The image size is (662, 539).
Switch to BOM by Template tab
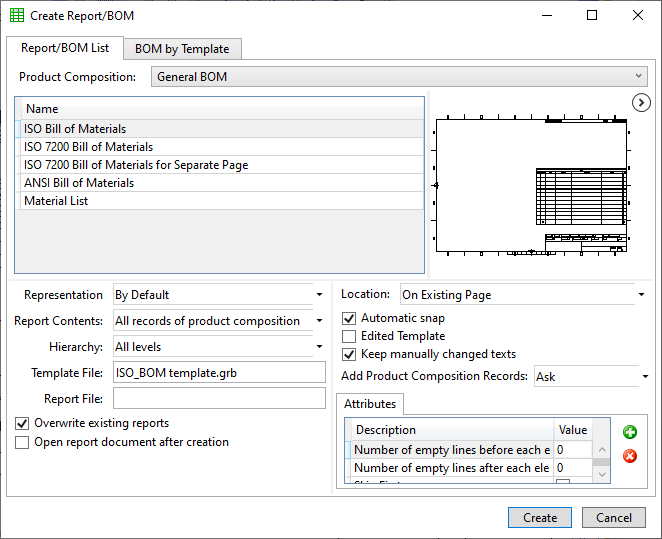point(182,49)
